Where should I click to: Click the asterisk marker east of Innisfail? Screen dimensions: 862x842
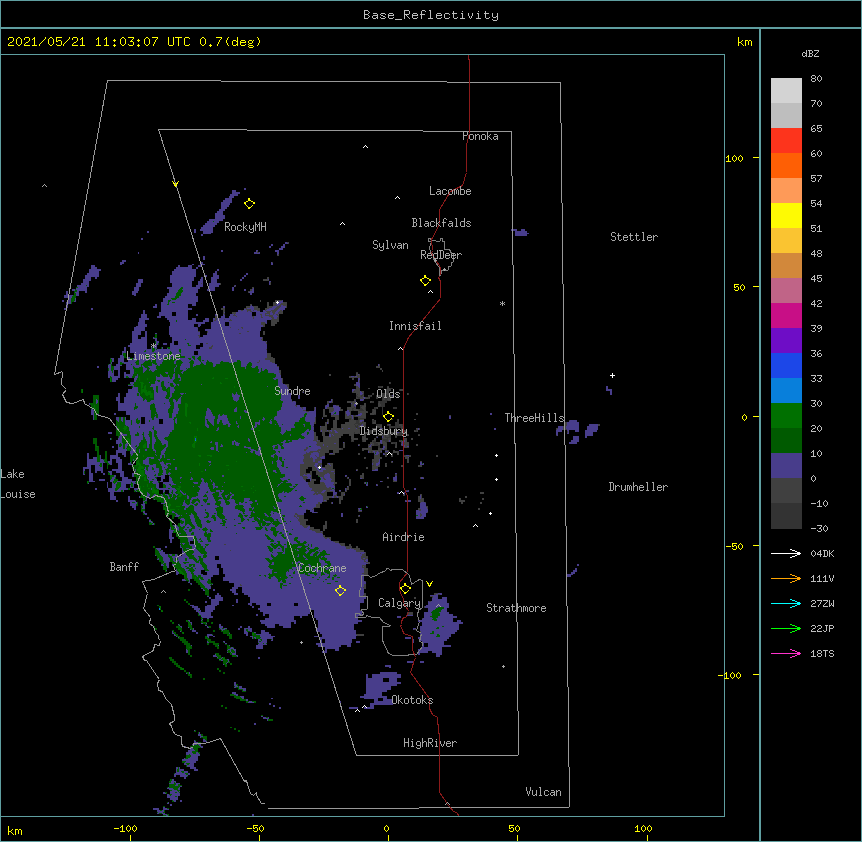coord(502,303)
